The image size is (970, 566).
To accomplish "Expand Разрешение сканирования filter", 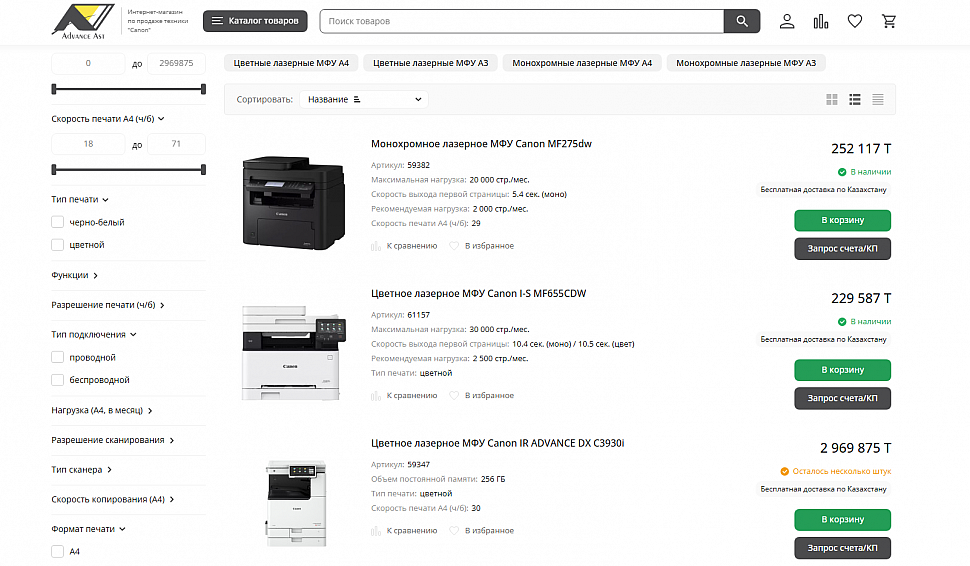I will 113,440.
